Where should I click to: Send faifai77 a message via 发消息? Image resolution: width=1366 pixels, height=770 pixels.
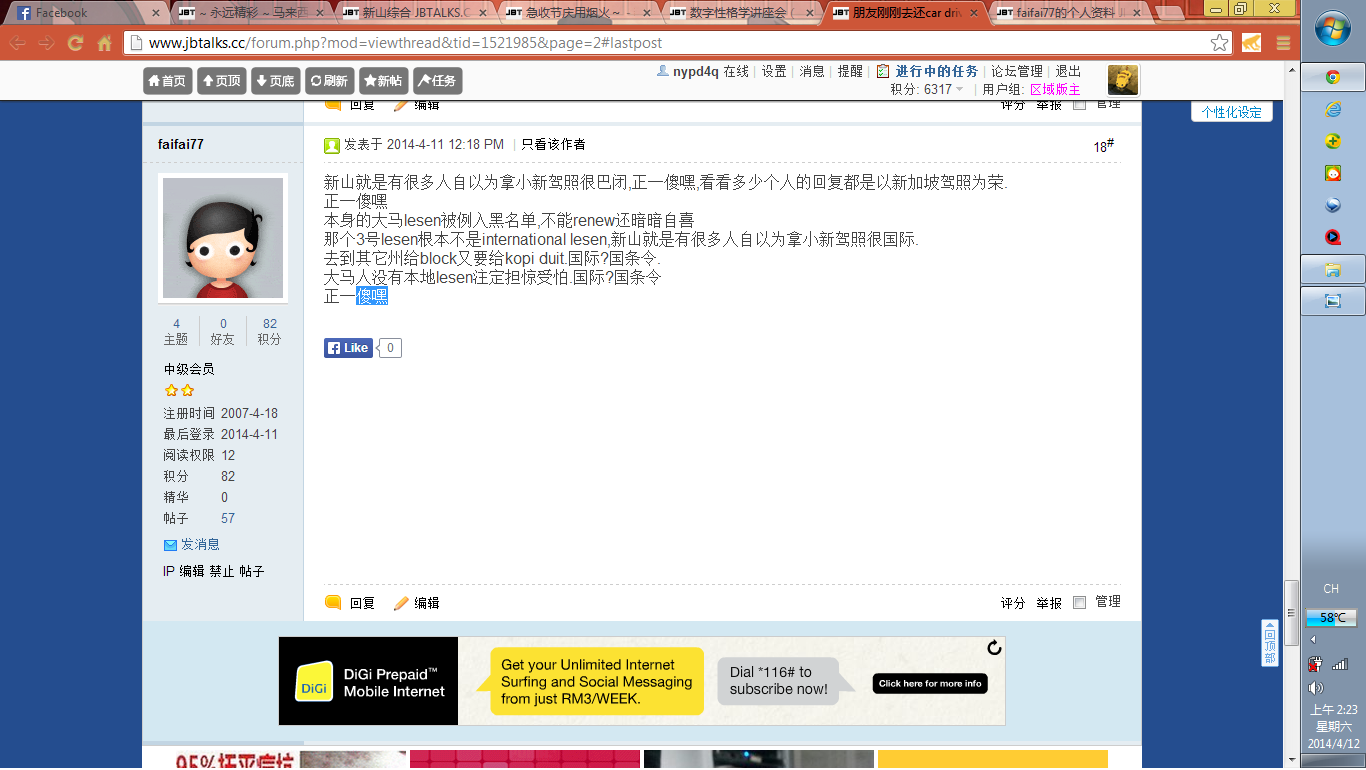[x=199, y=544]
